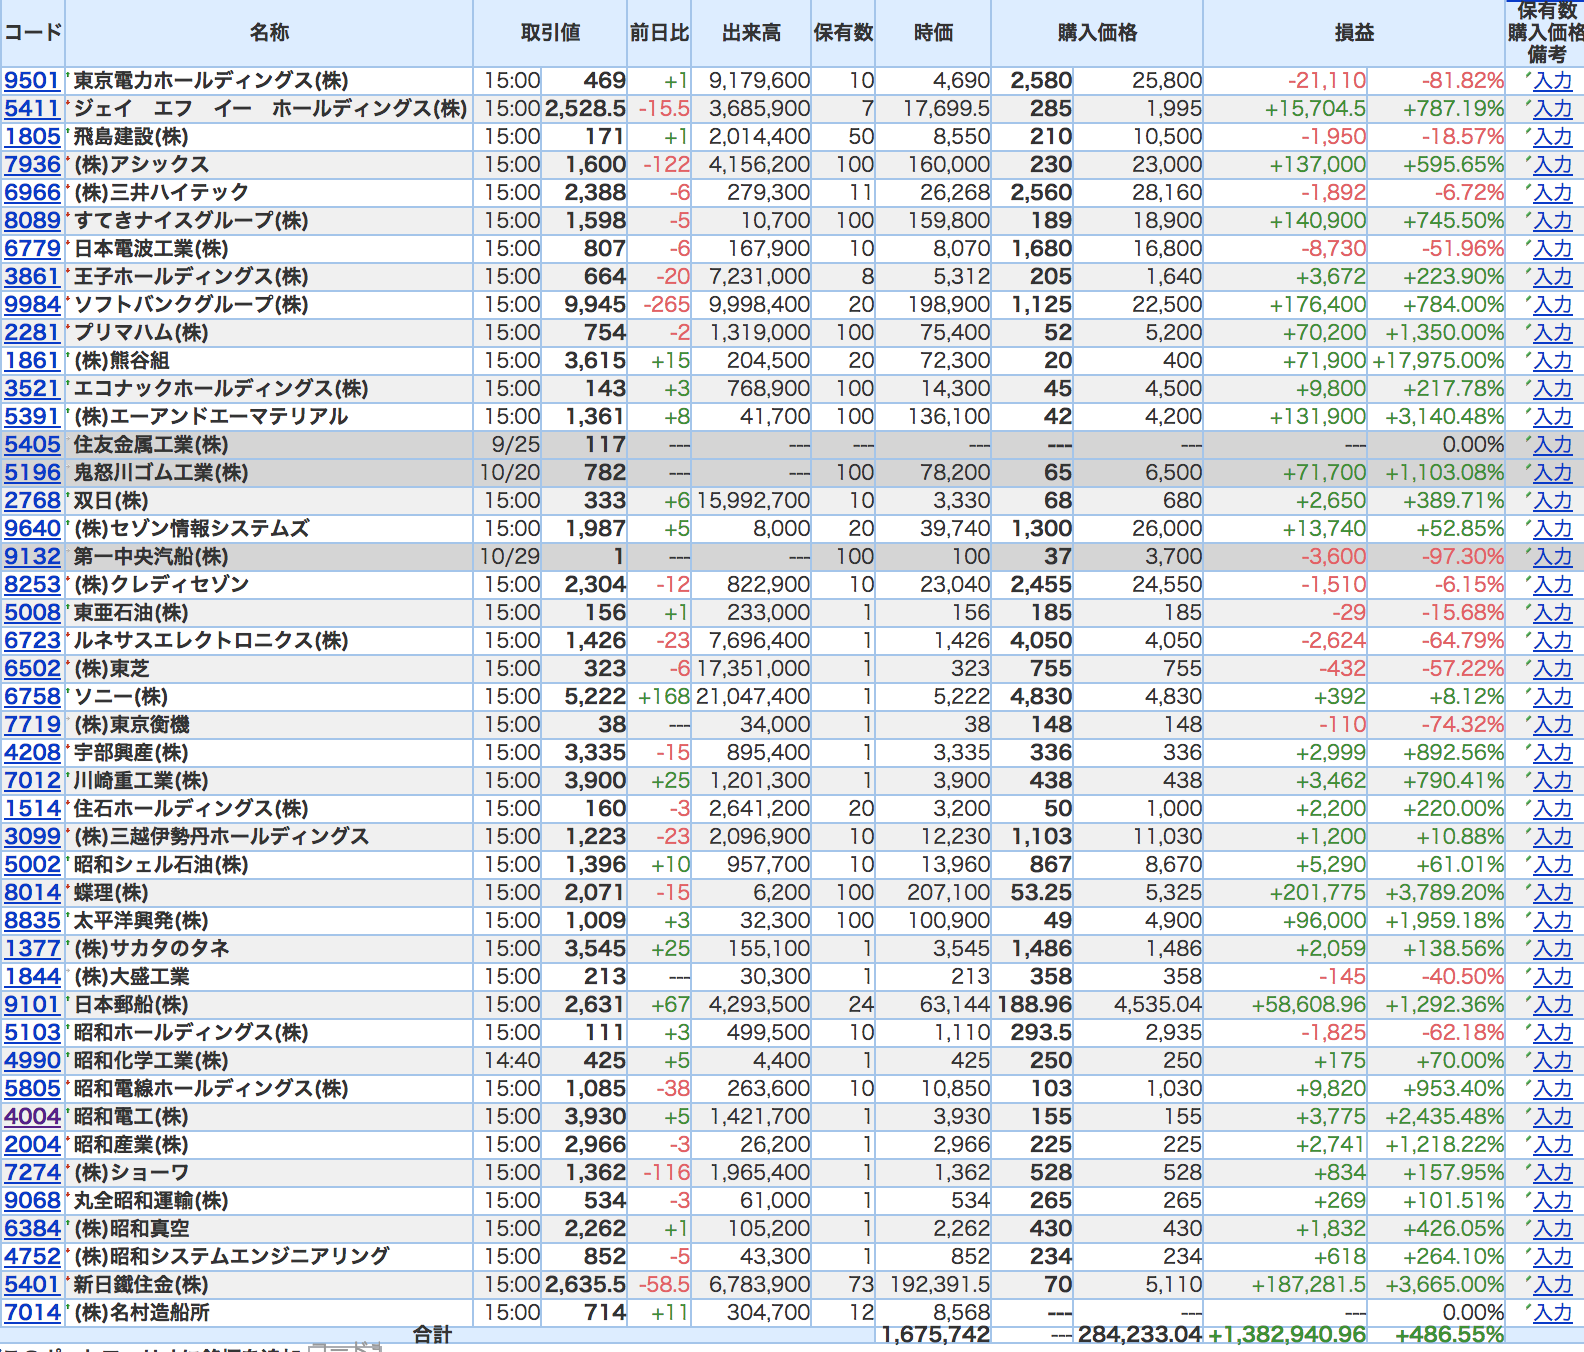Screen dimensions: 1584x1352
Task: Click the 蝶理 return +3,789.20%
Action: click(x=1445, y=893)
